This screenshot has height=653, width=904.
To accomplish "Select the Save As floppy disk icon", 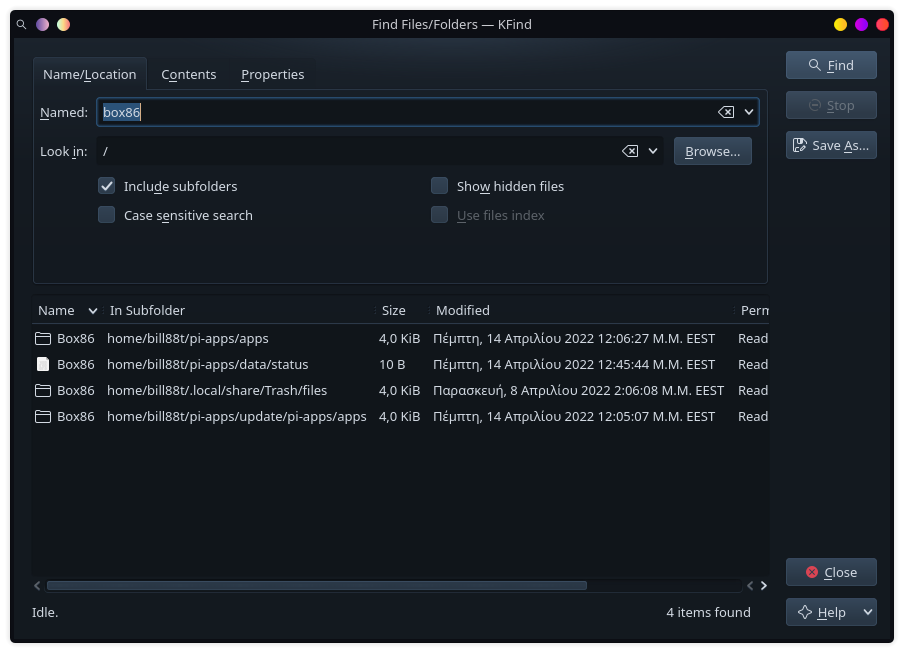I will [800, 144].
